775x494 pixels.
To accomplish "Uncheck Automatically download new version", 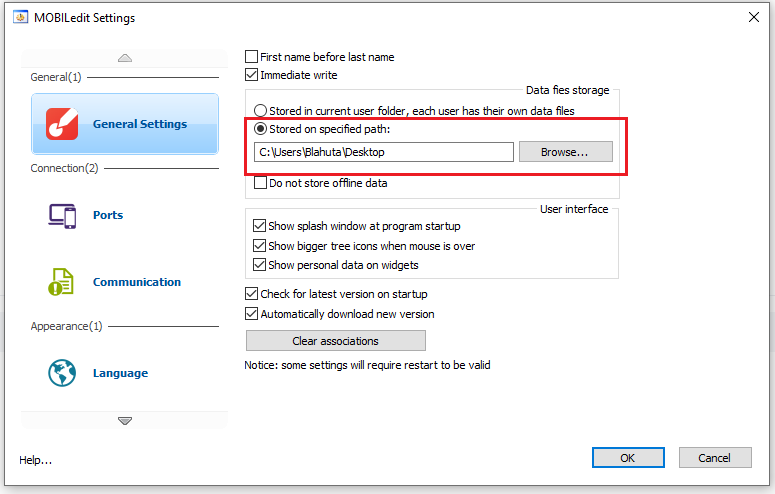I will tap(252, 314).
